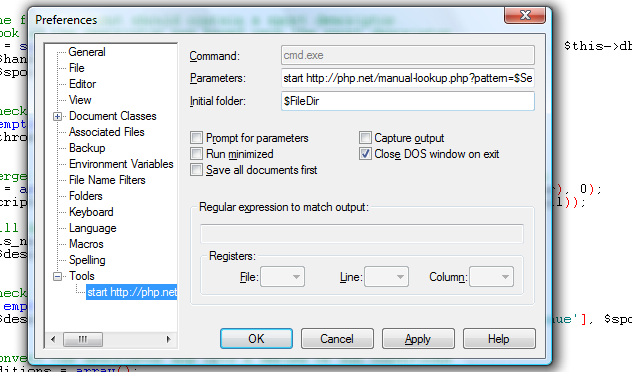
Task: Open Associated Files category
Action: (107, 132)
